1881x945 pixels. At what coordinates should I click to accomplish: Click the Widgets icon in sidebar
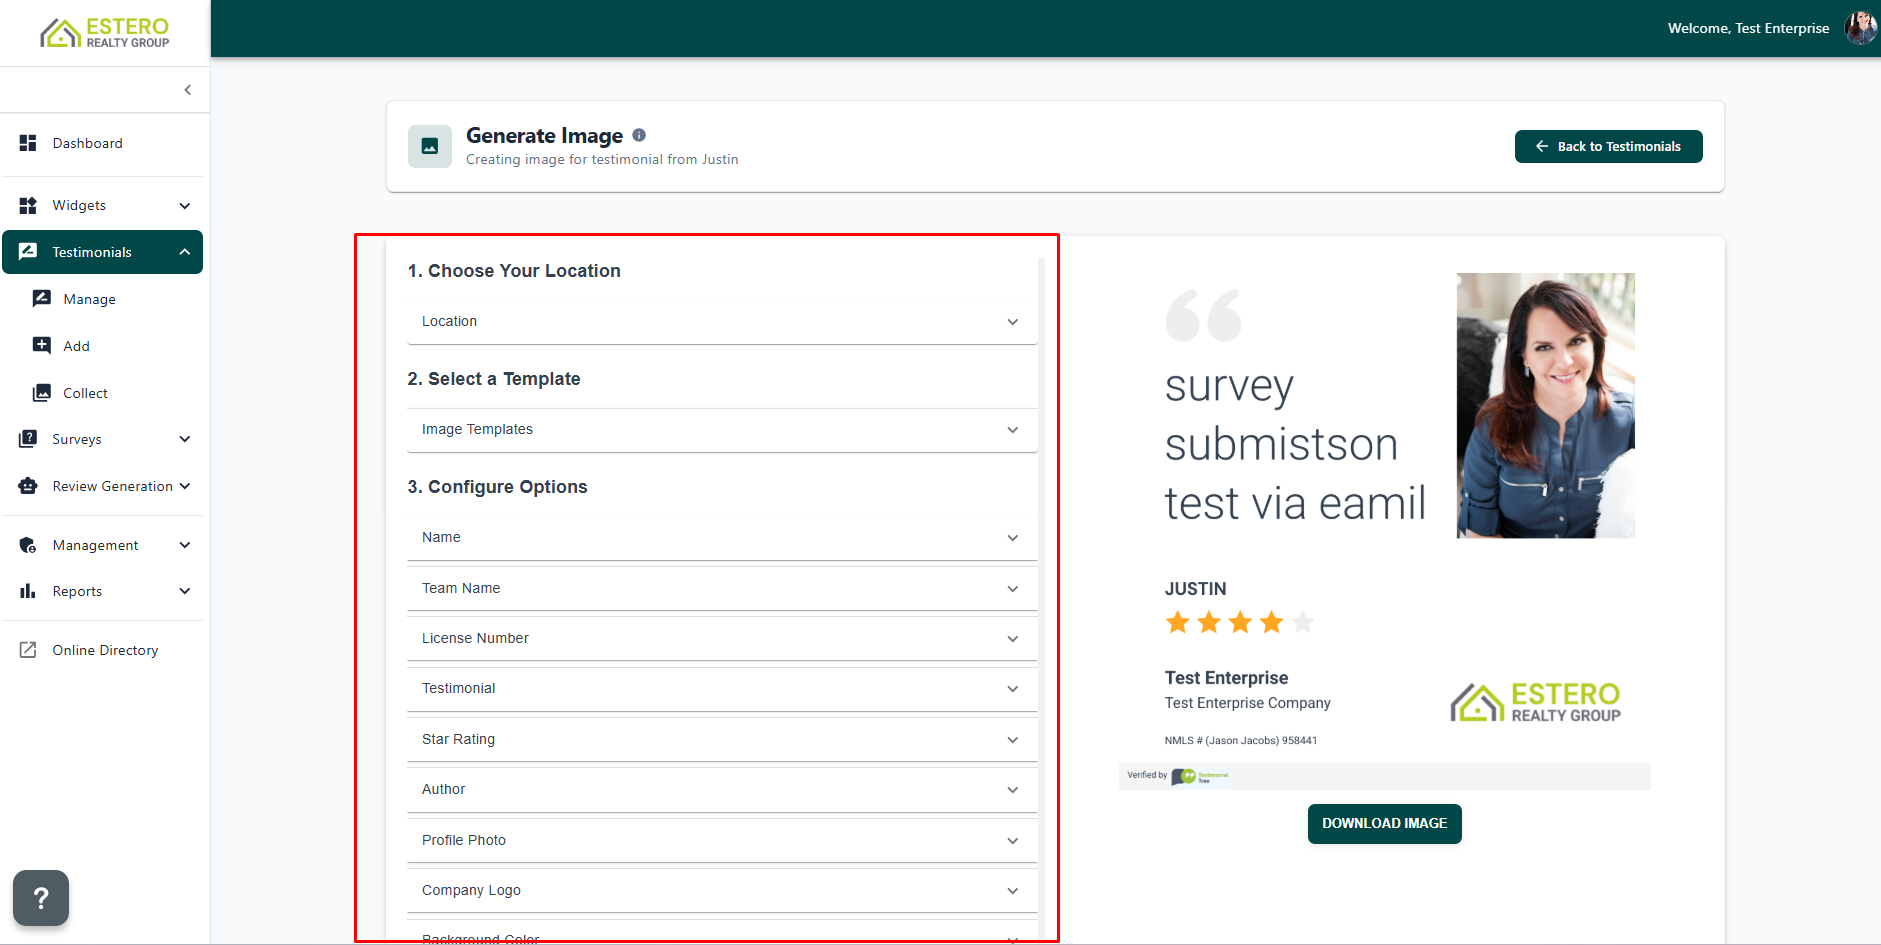point(28,205)
